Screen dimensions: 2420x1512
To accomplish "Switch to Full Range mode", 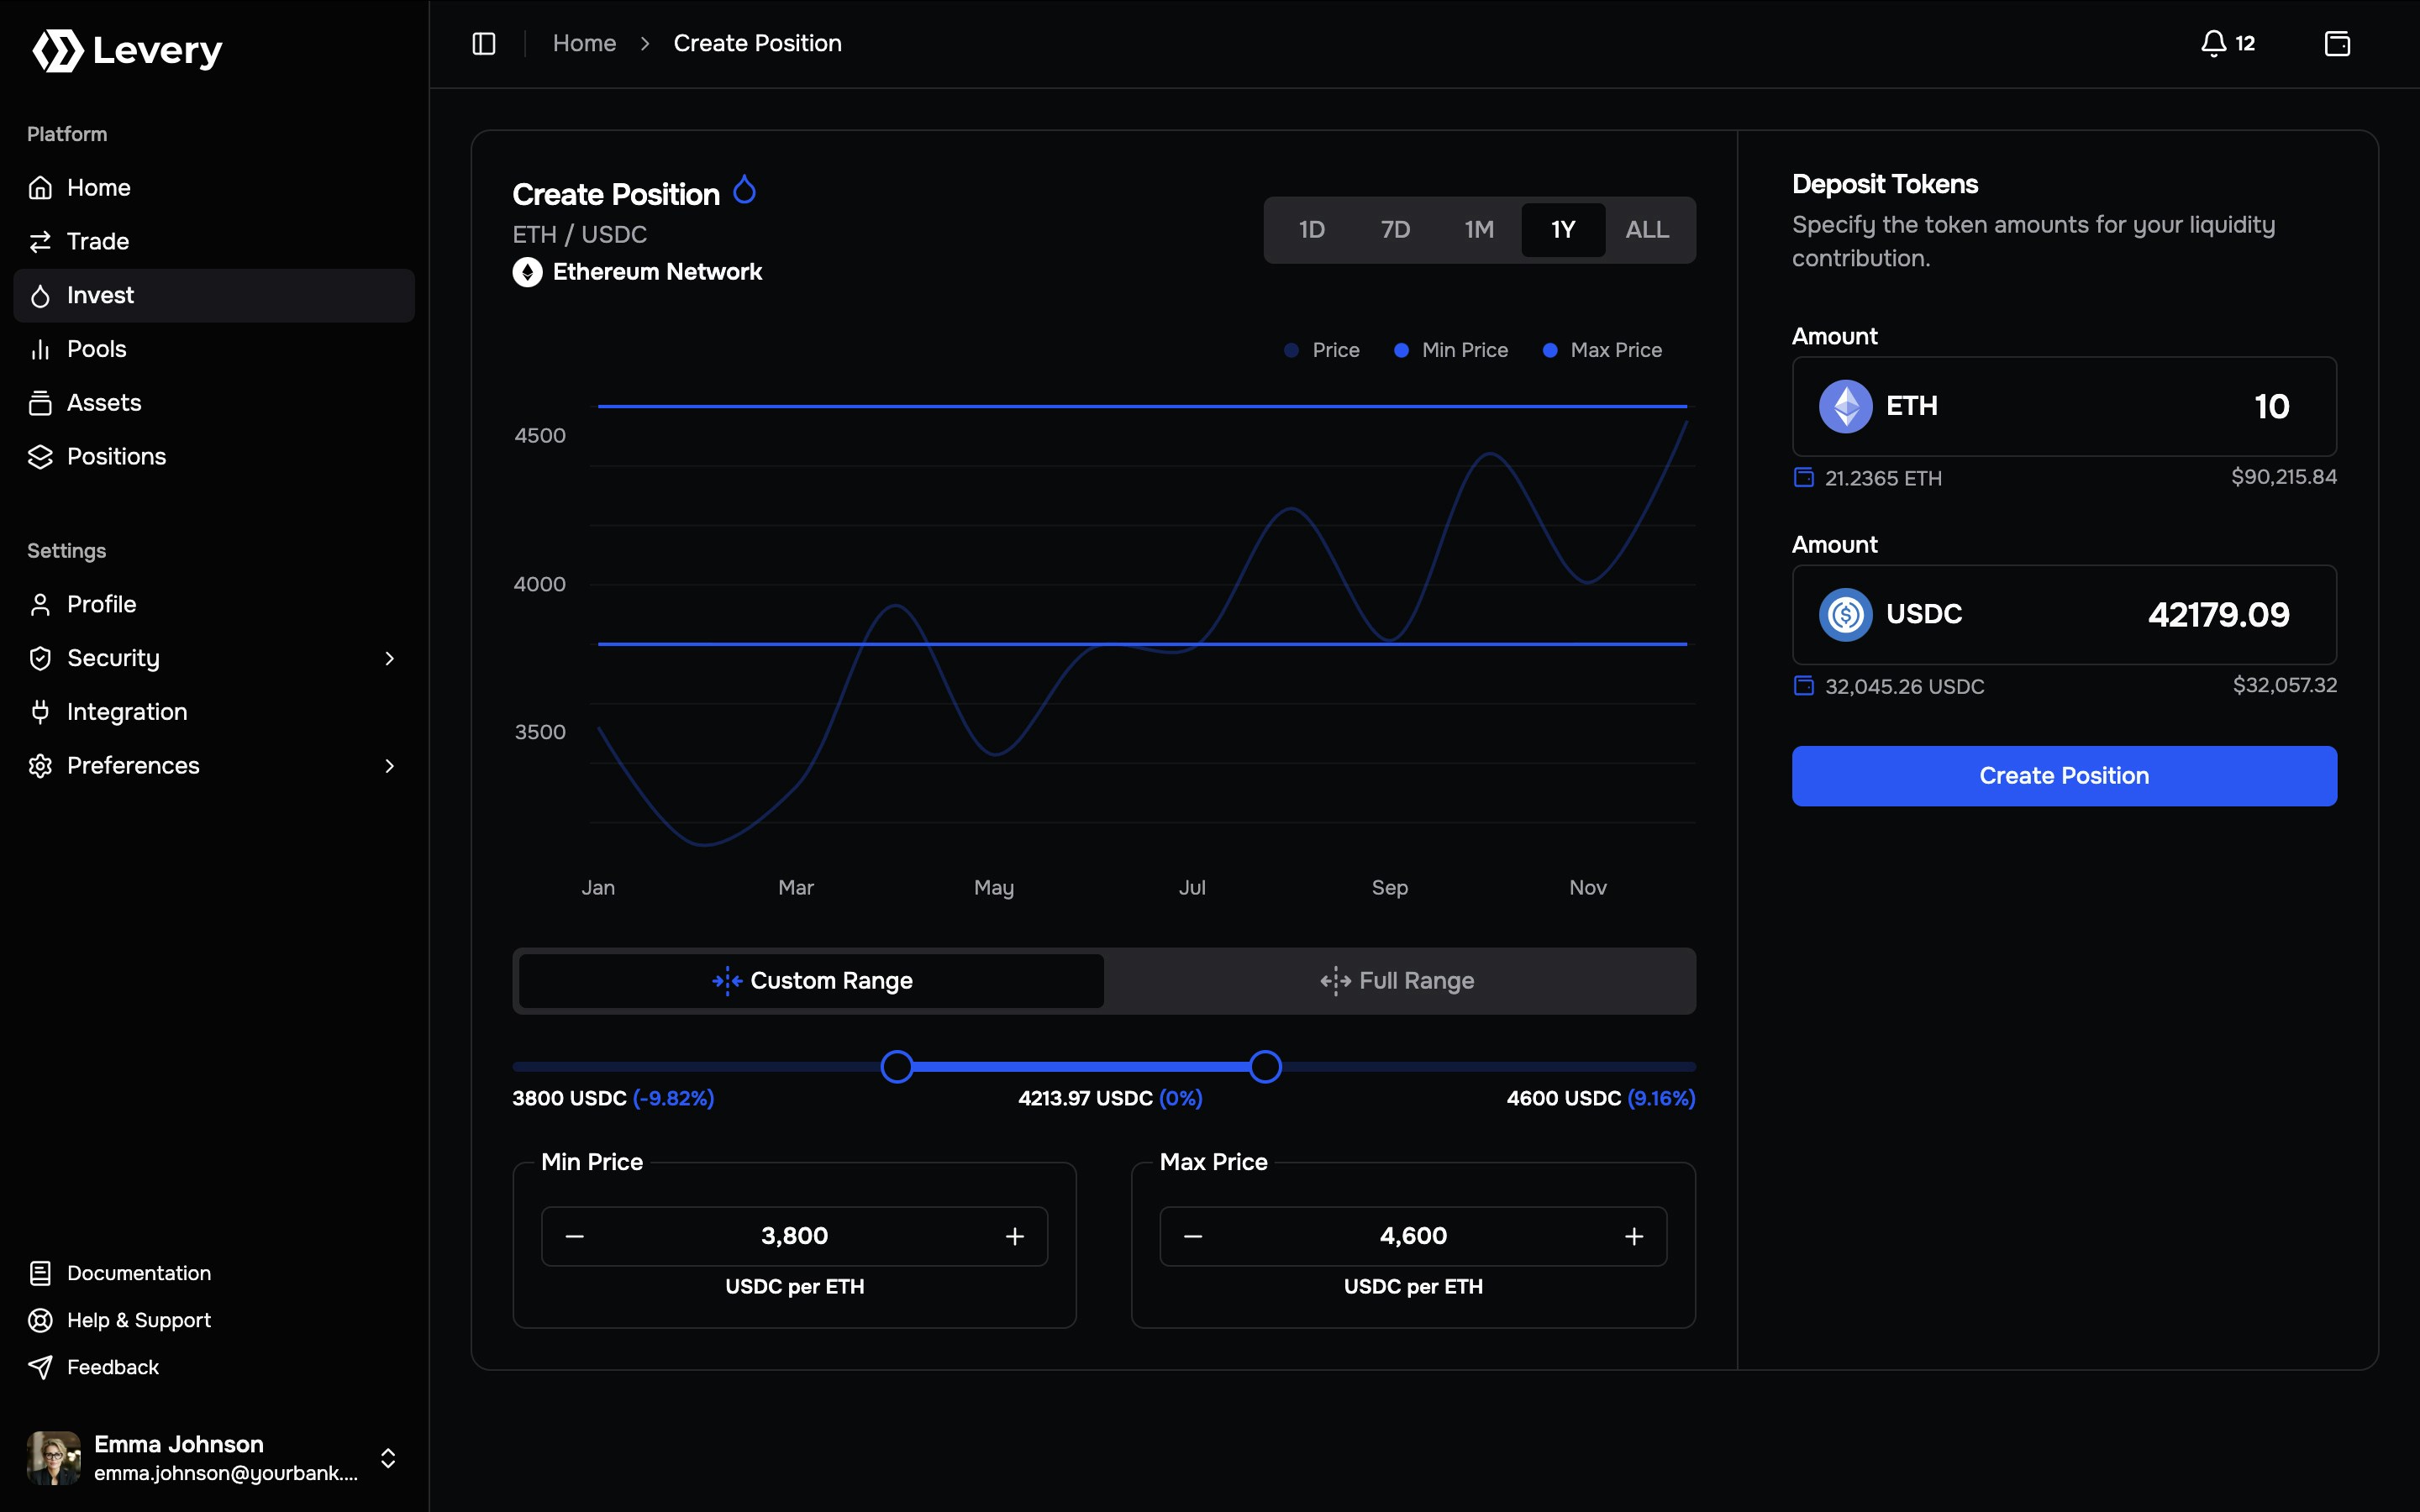I will (x=1398, y=980).
